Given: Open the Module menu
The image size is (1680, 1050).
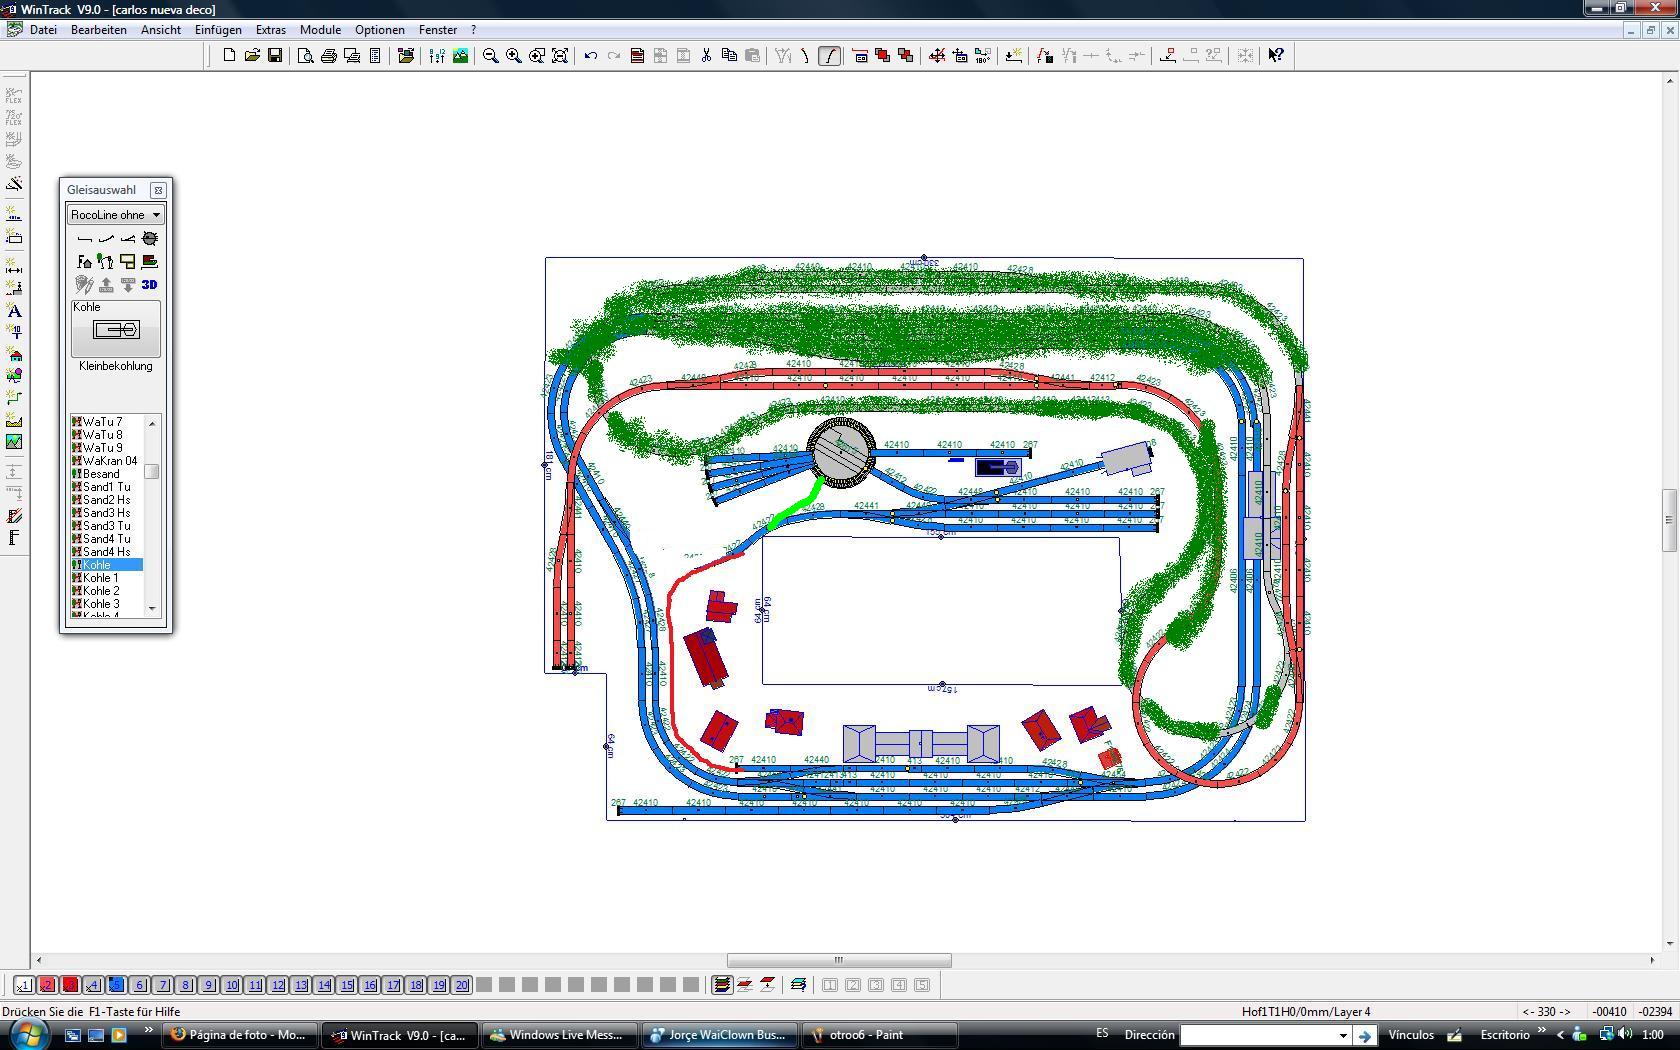Looking at the screenshot, I should (320, 30).
